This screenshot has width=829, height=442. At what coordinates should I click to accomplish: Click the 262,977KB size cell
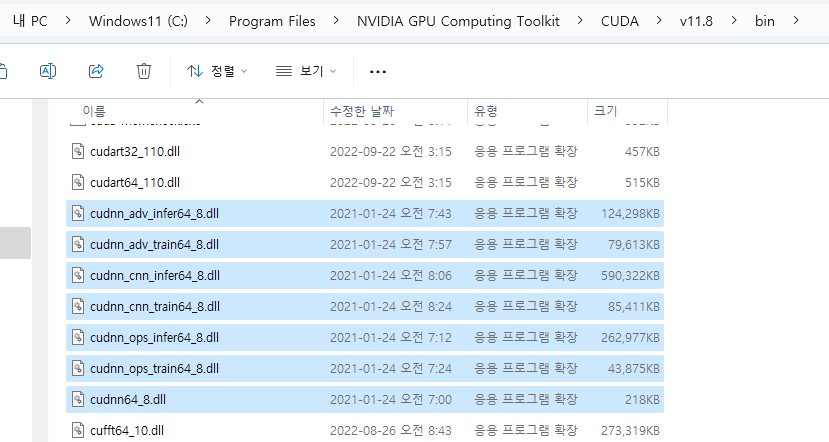pos(630,337)
